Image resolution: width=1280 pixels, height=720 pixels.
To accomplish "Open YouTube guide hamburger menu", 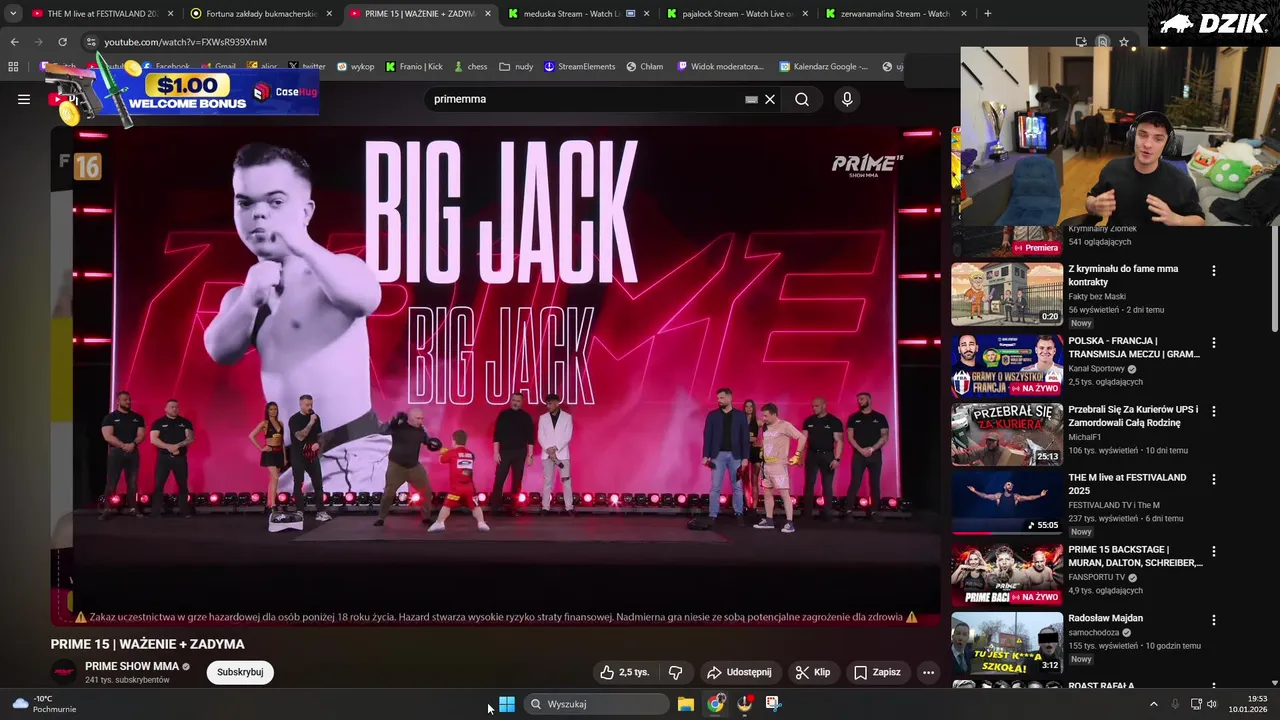I will 24,99.
